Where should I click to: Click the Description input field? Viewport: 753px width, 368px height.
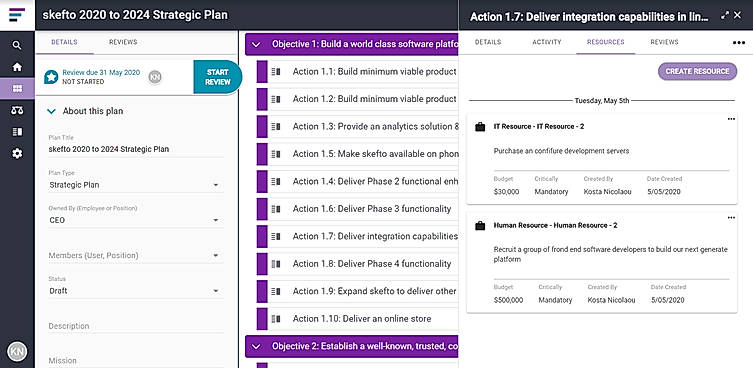[136, 326]
